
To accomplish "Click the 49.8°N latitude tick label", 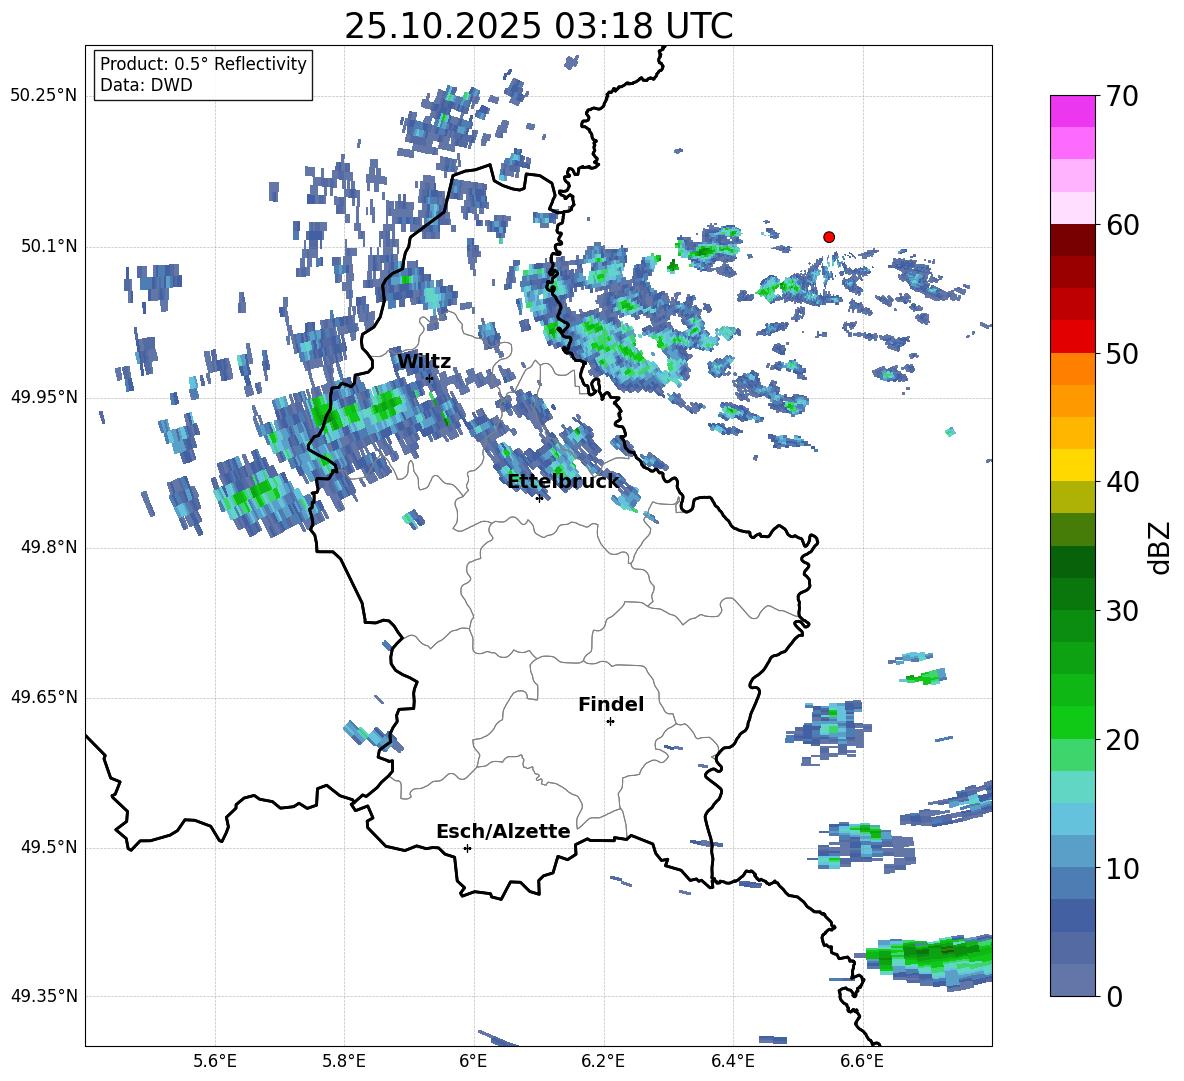I will pyautogui.click(x=49, y=547).
